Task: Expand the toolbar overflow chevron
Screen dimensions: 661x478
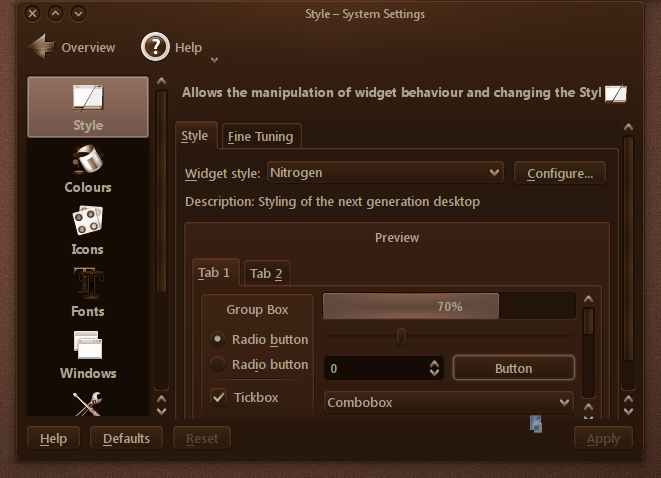Action: 214,60
